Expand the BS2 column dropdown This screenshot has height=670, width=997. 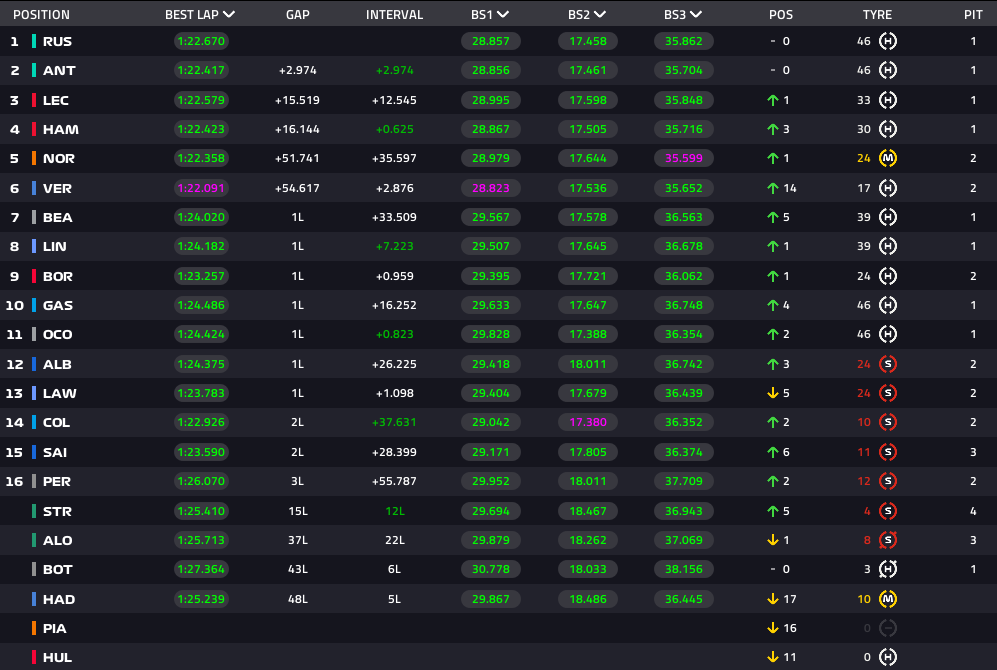tap(599, 15)
